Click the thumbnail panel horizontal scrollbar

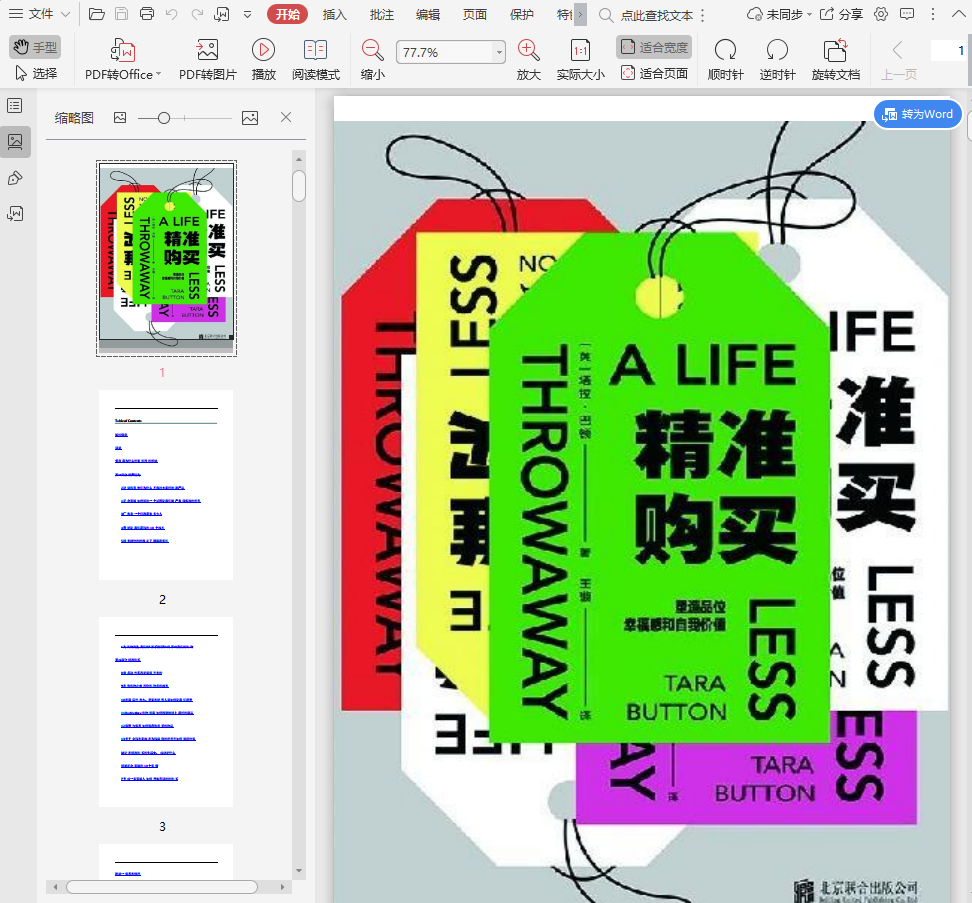(162, 887)
